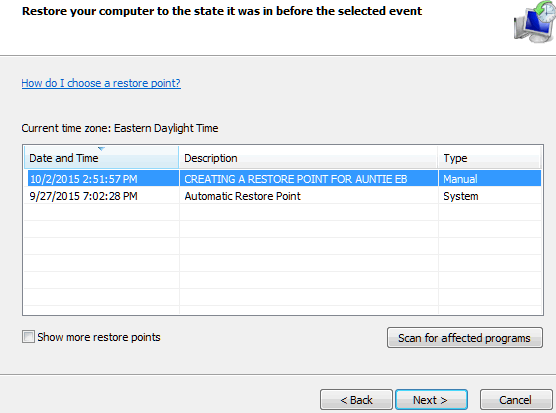Sort by the Type column header
This screenshot has height=413, width=556.
pyautogui.click(x=490, y=157)
